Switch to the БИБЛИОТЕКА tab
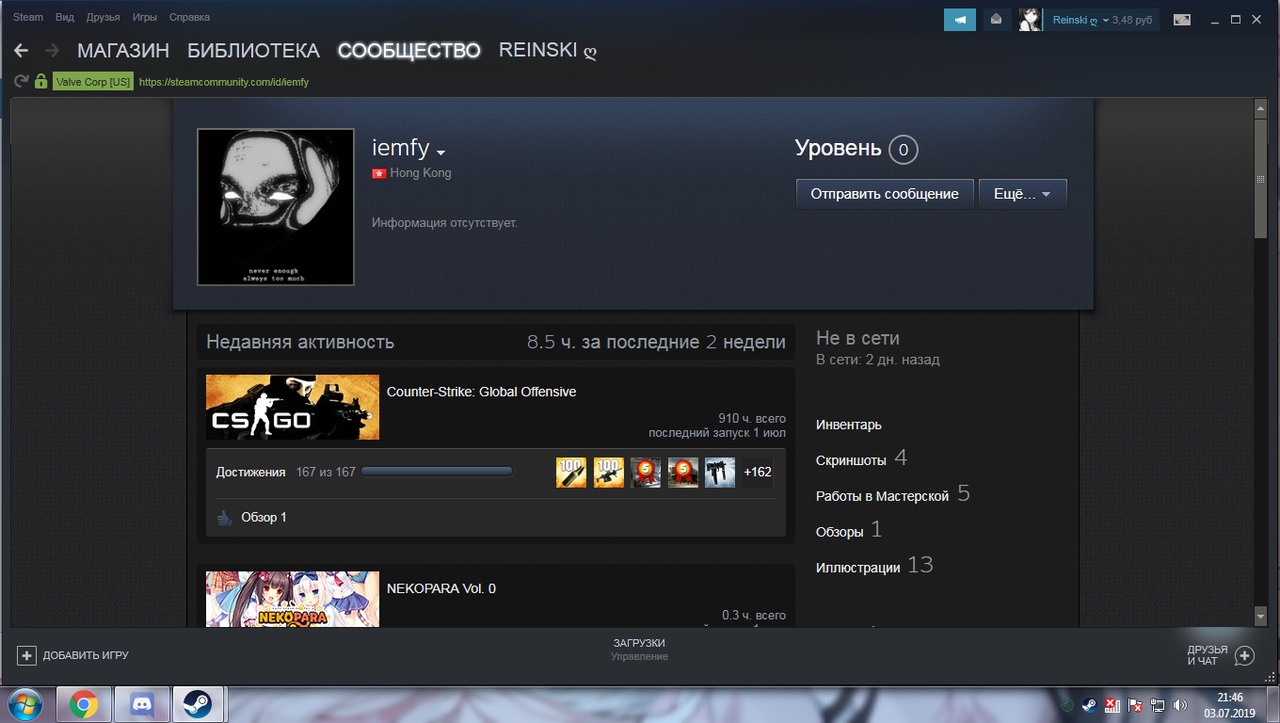 (x=253, y=50)
